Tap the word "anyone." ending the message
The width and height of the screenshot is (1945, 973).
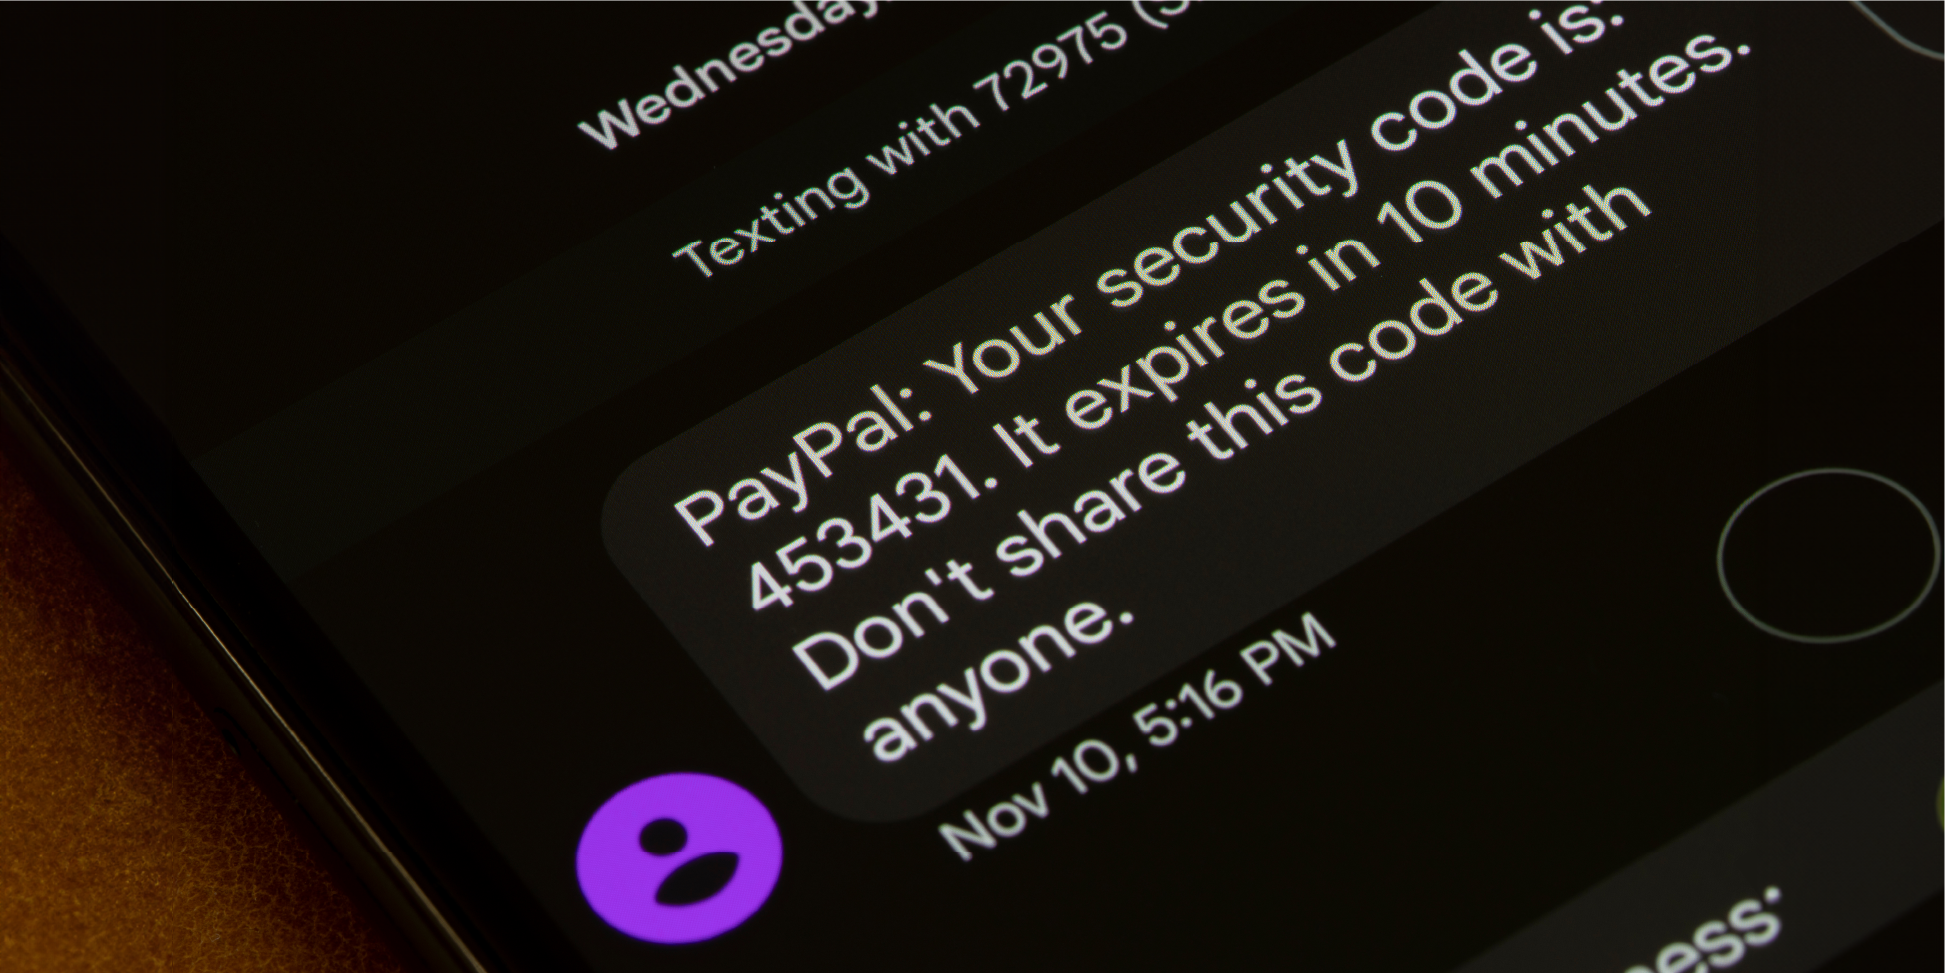click(998, 679)
